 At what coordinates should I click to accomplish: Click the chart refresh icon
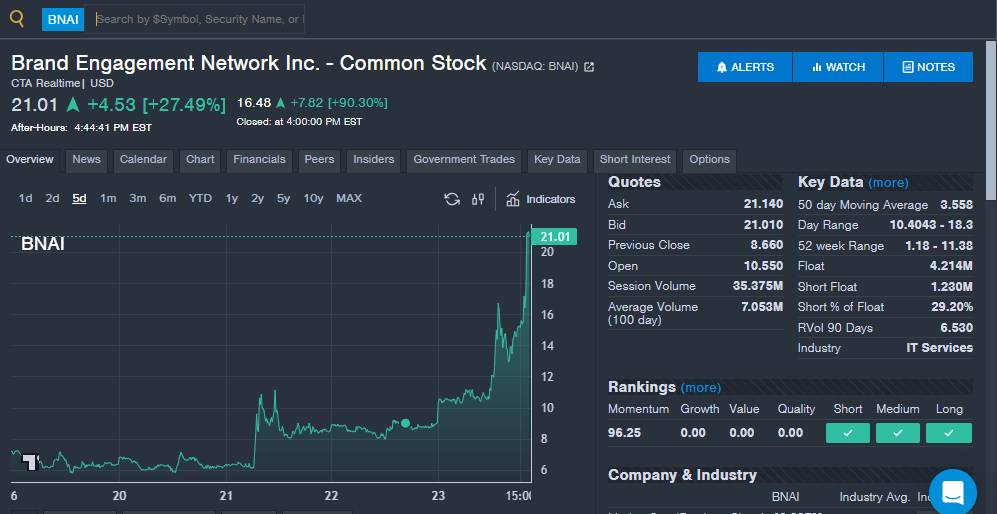click(452, 199)
